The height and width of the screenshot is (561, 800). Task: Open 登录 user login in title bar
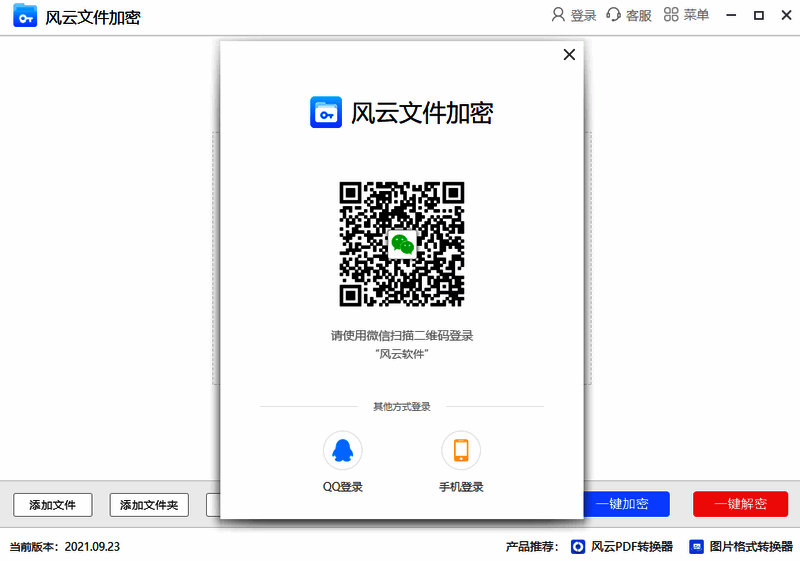574,15
